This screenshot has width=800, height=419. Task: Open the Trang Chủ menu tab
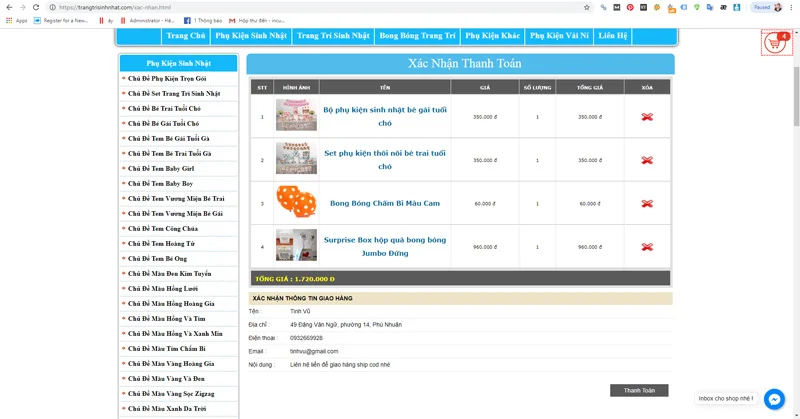[186, 36]
